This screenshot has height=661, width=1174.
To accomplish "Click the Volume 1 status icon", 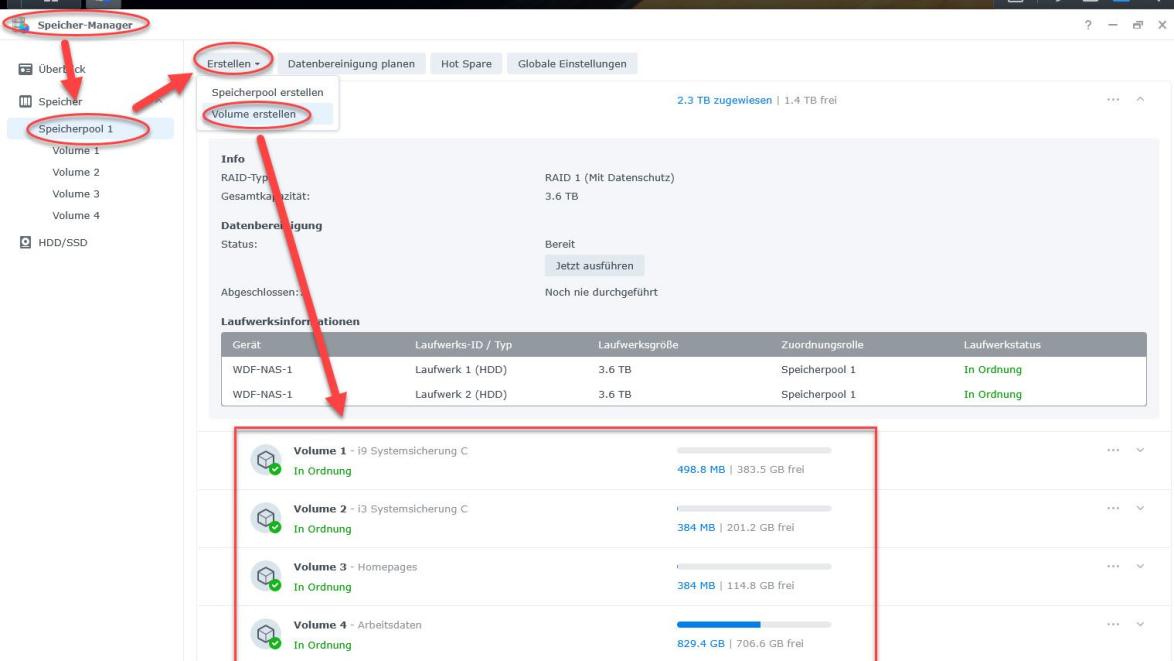I will [x=265, y=459].
